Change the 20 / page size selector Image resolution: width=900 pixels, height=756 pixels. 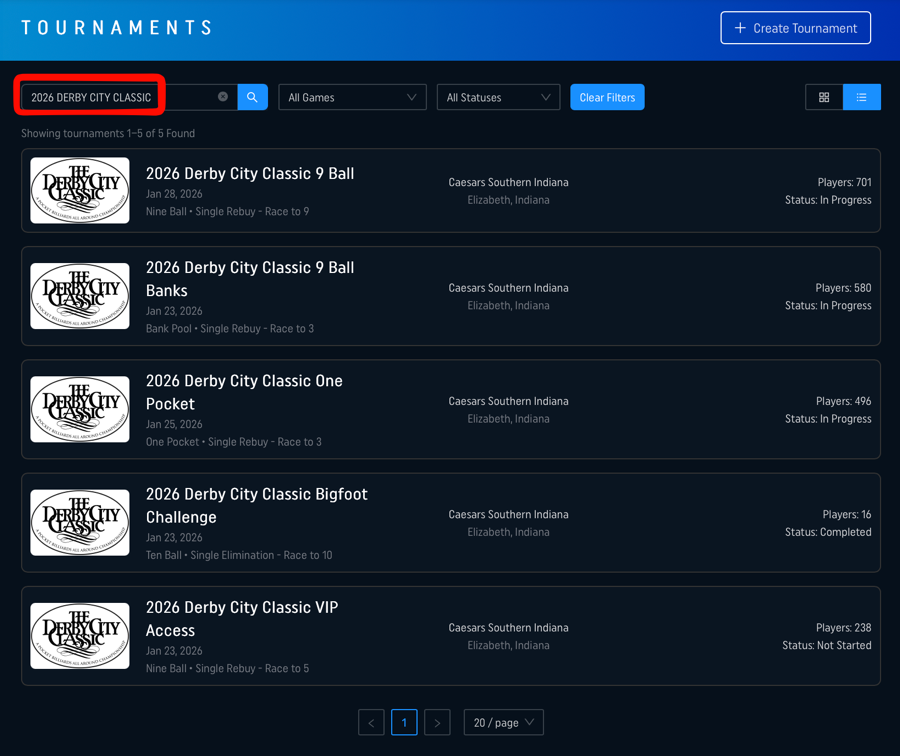point(503,722)
